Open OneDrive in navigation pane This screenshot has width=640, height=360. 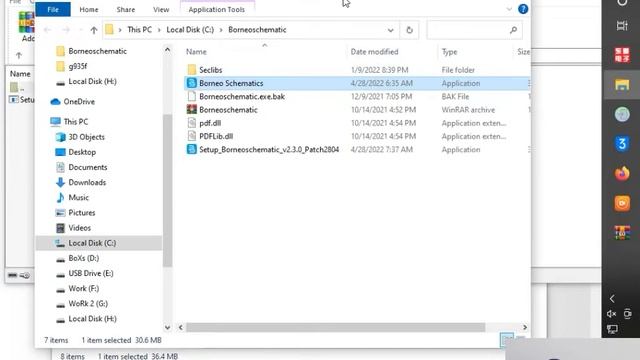(x=79, y=102)
